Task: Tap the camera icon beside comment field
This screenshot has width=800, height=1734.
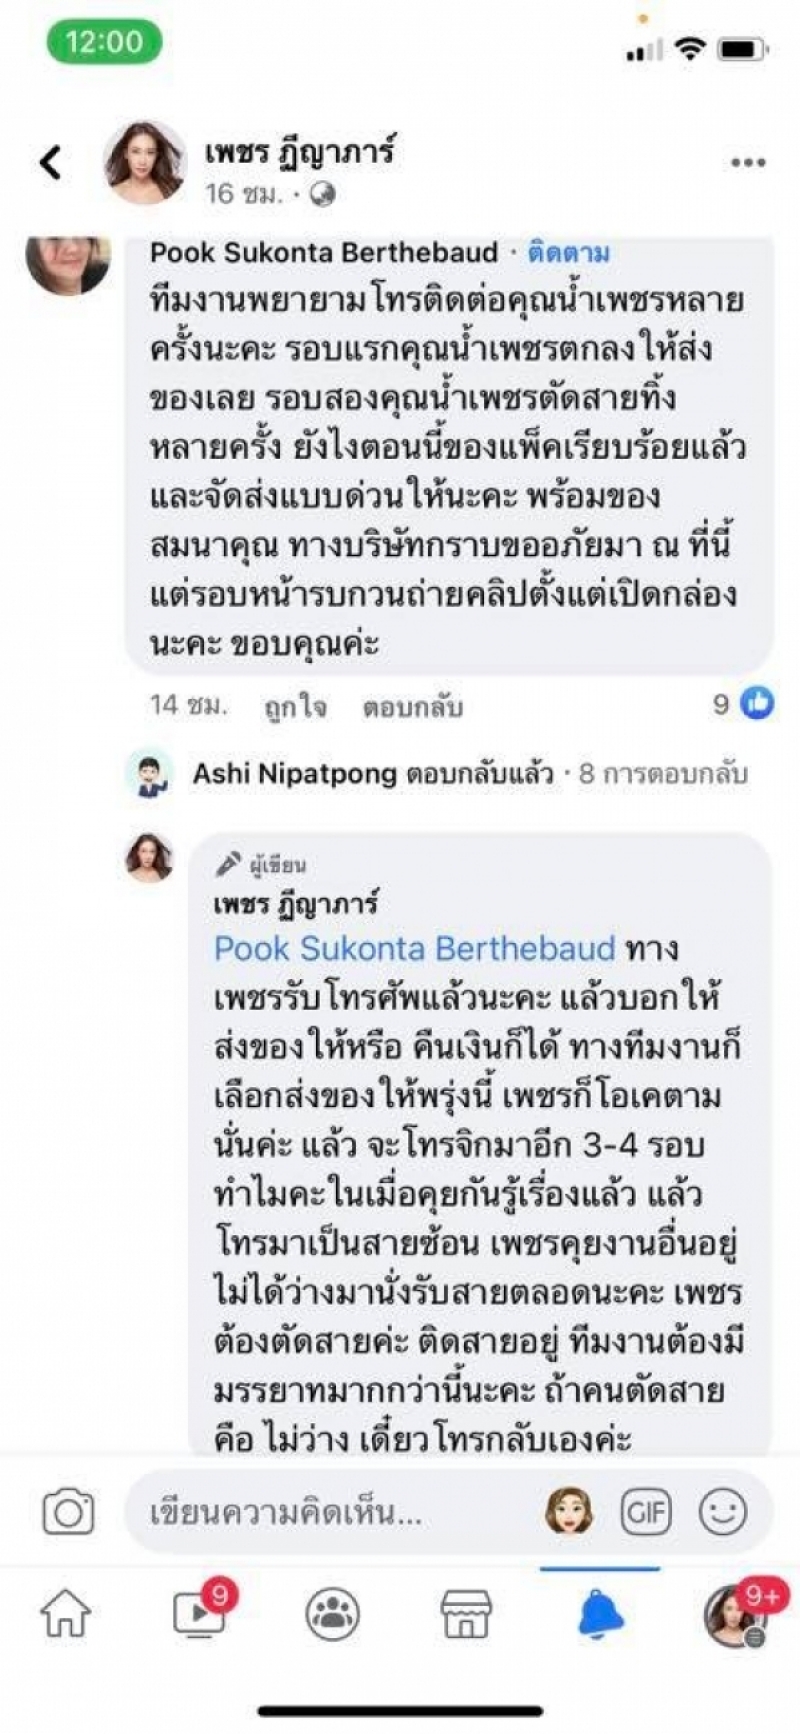Action: coord(68,1511)
